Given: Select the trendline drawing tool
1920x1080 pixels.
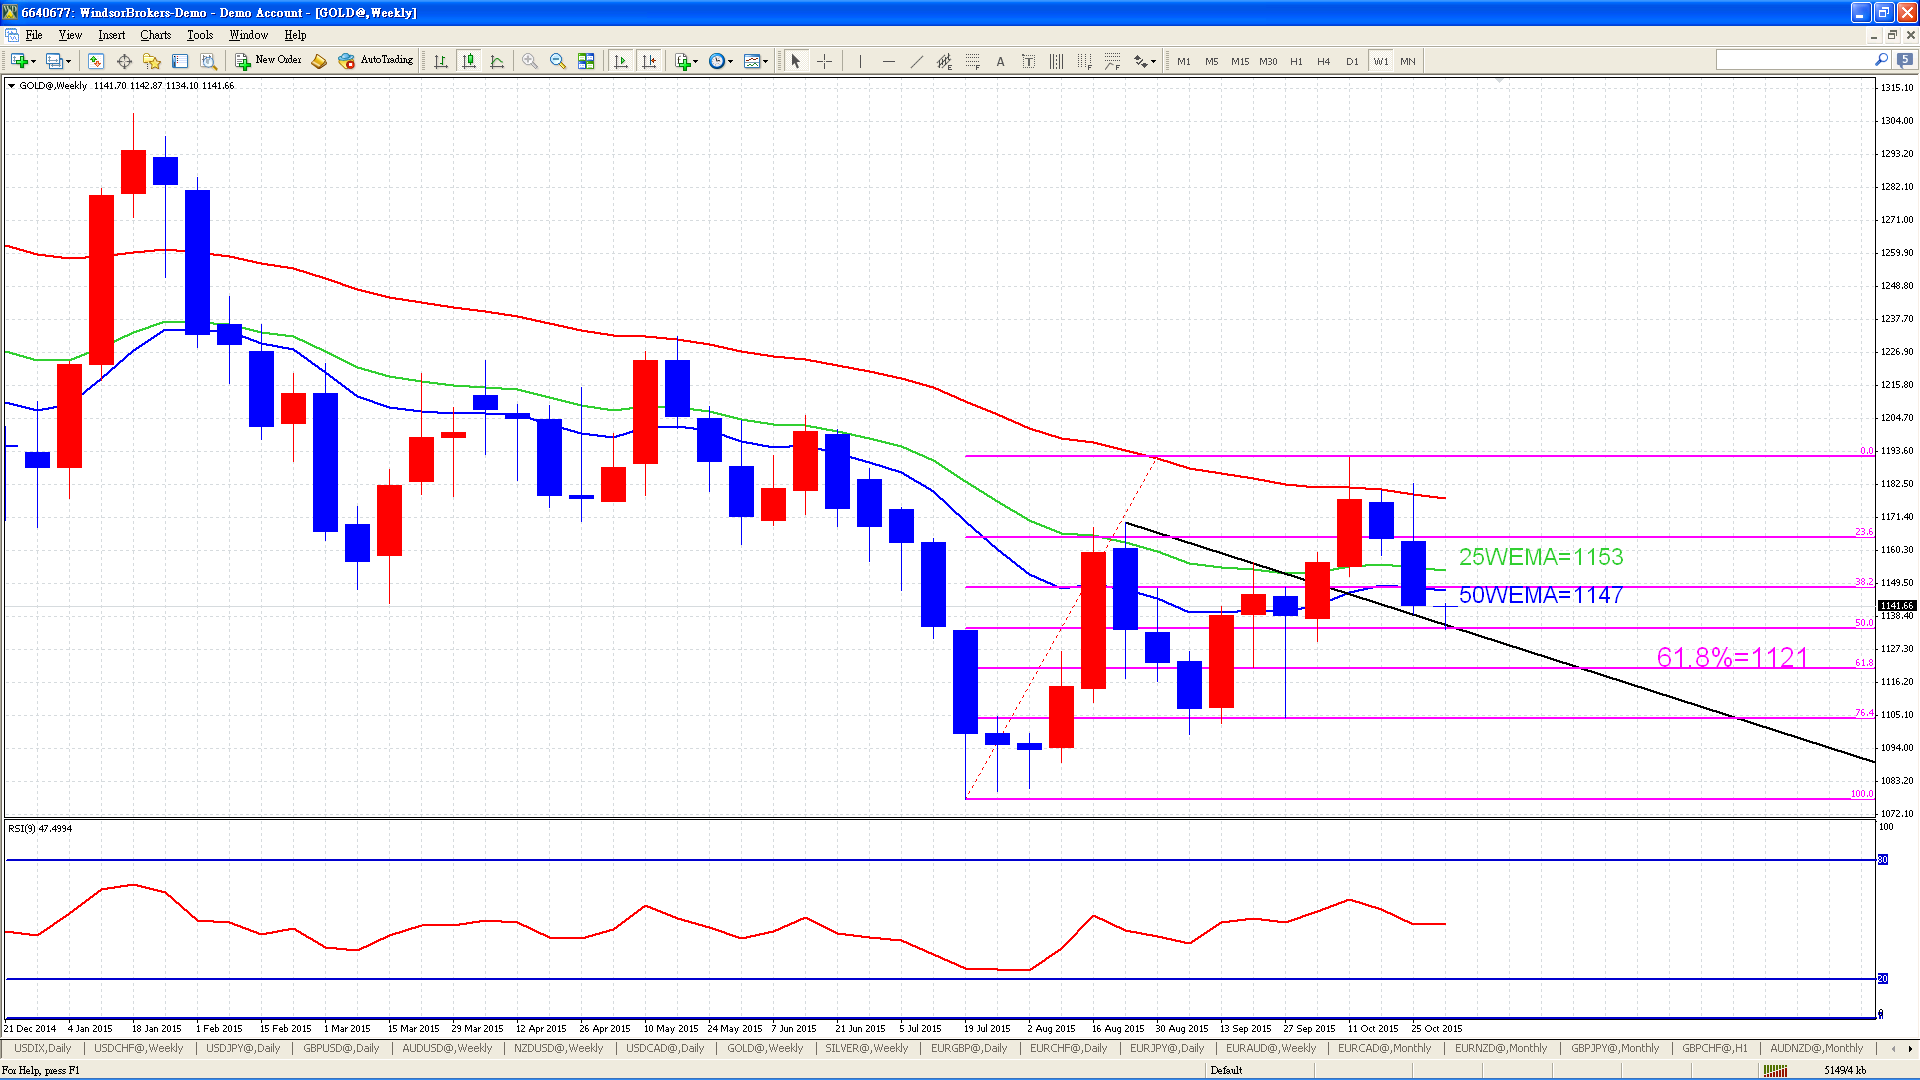Looking at the screenshot, I should pyautogui.click(x=916, y=61).
